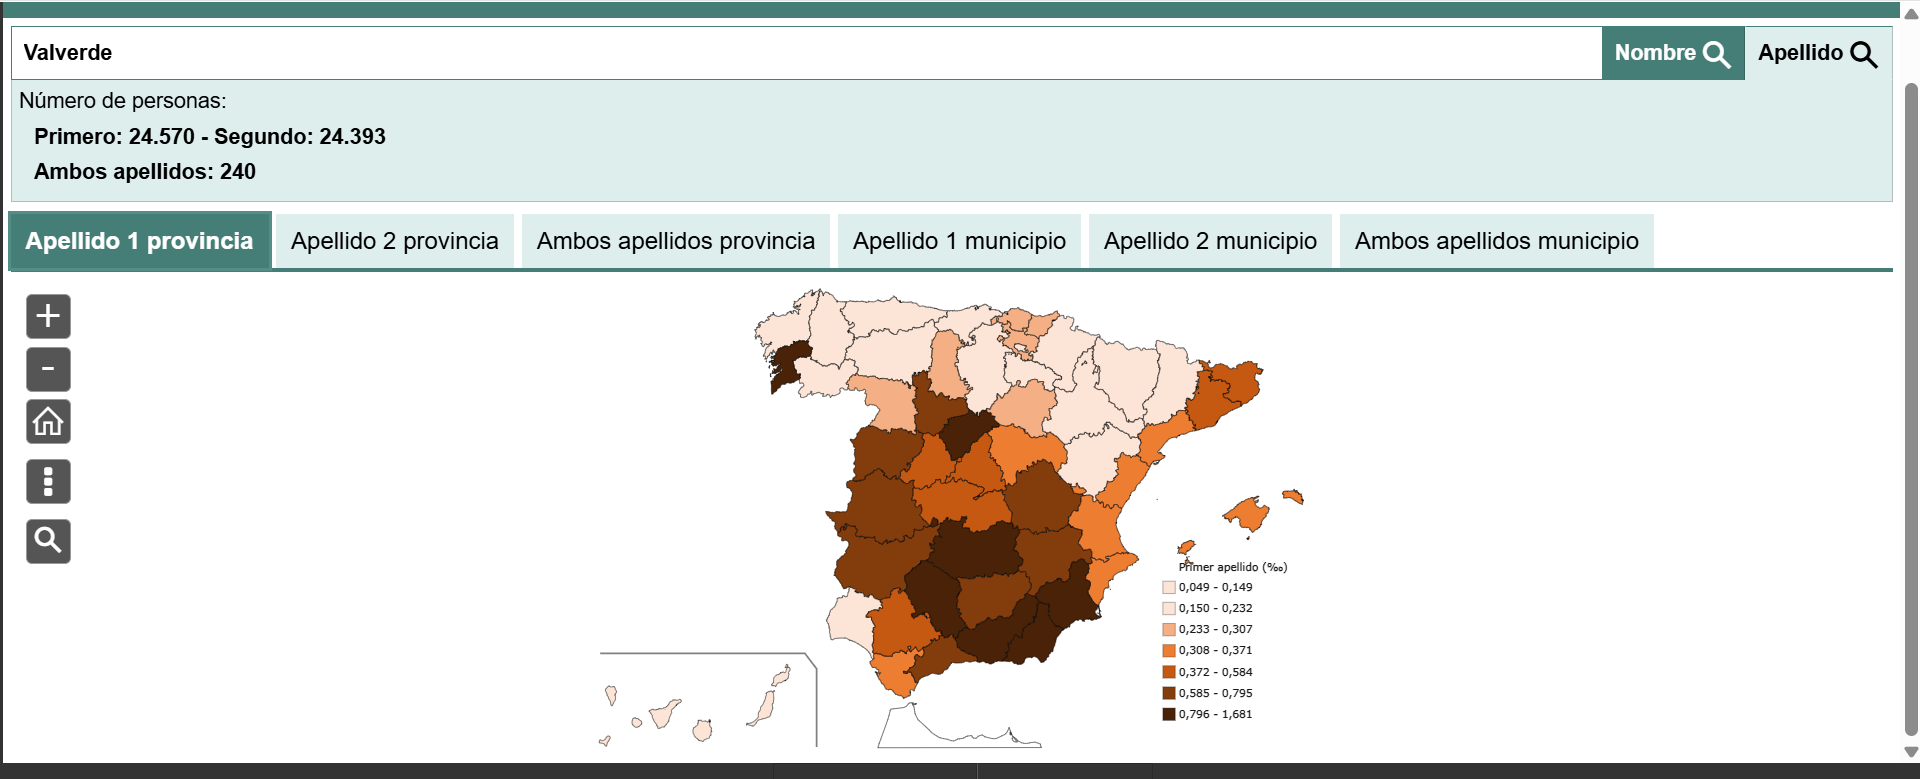The height and width of the screenshot is (779, 1920).
Task: Zoom in on the map with plus button
Action: (x=48, y=317)
